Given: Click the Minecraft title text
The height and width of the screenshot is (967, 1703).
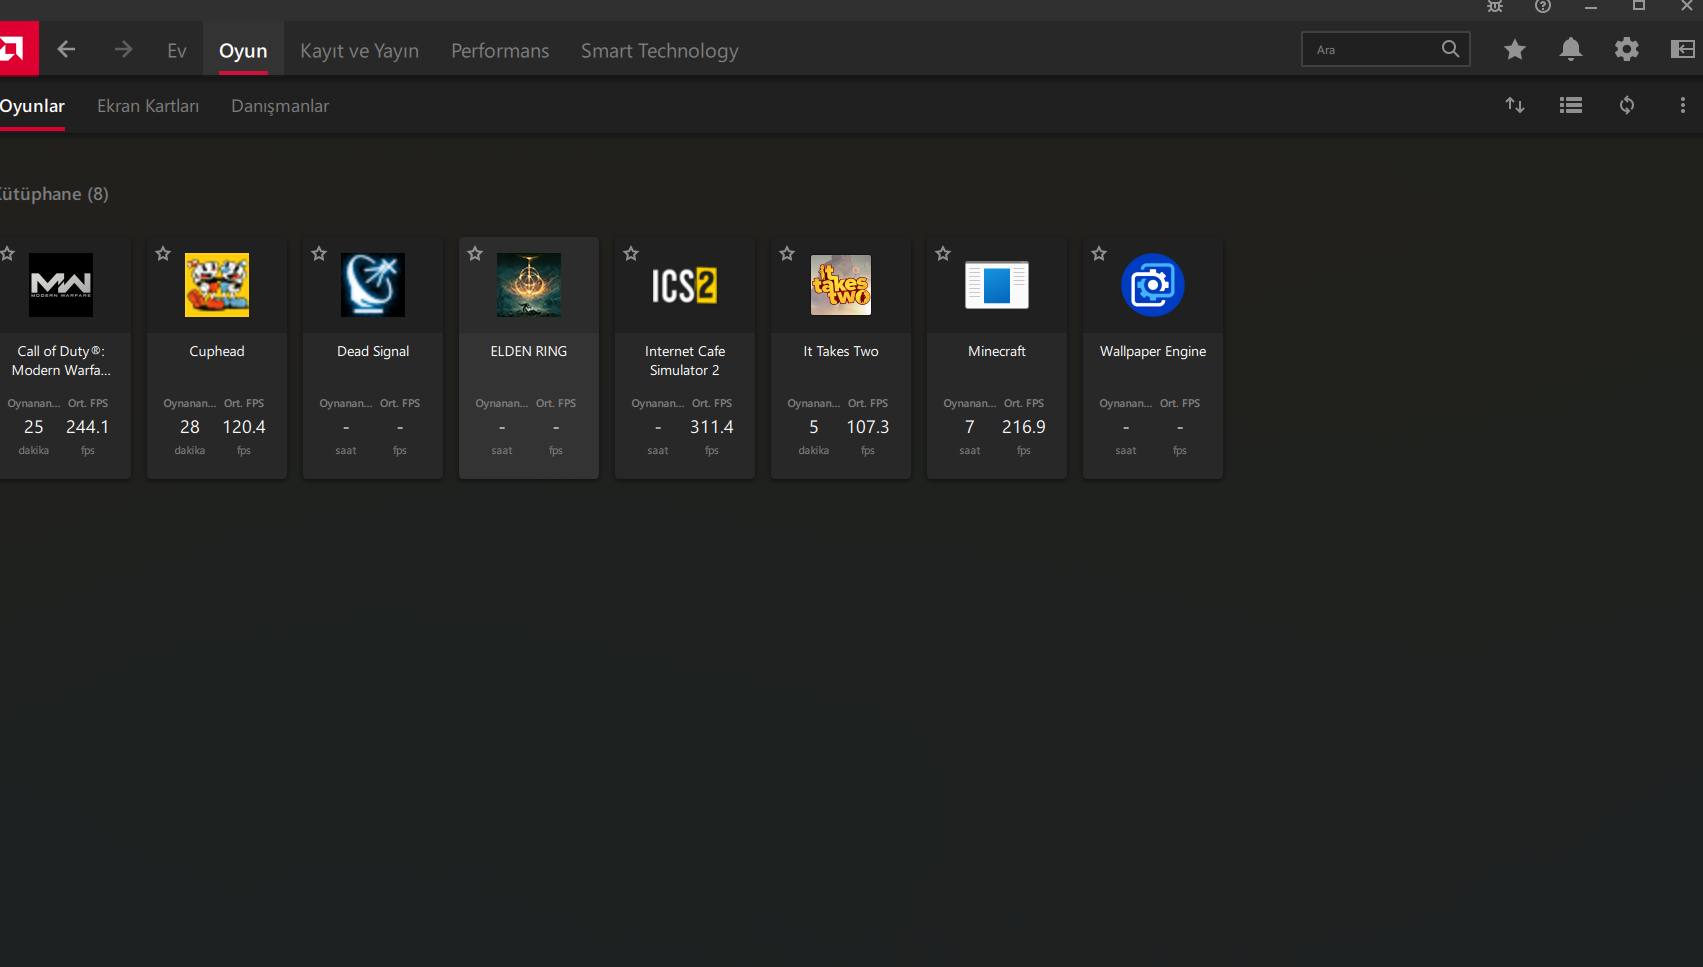Looking at the screenshot, I should (x=997, y=351).
